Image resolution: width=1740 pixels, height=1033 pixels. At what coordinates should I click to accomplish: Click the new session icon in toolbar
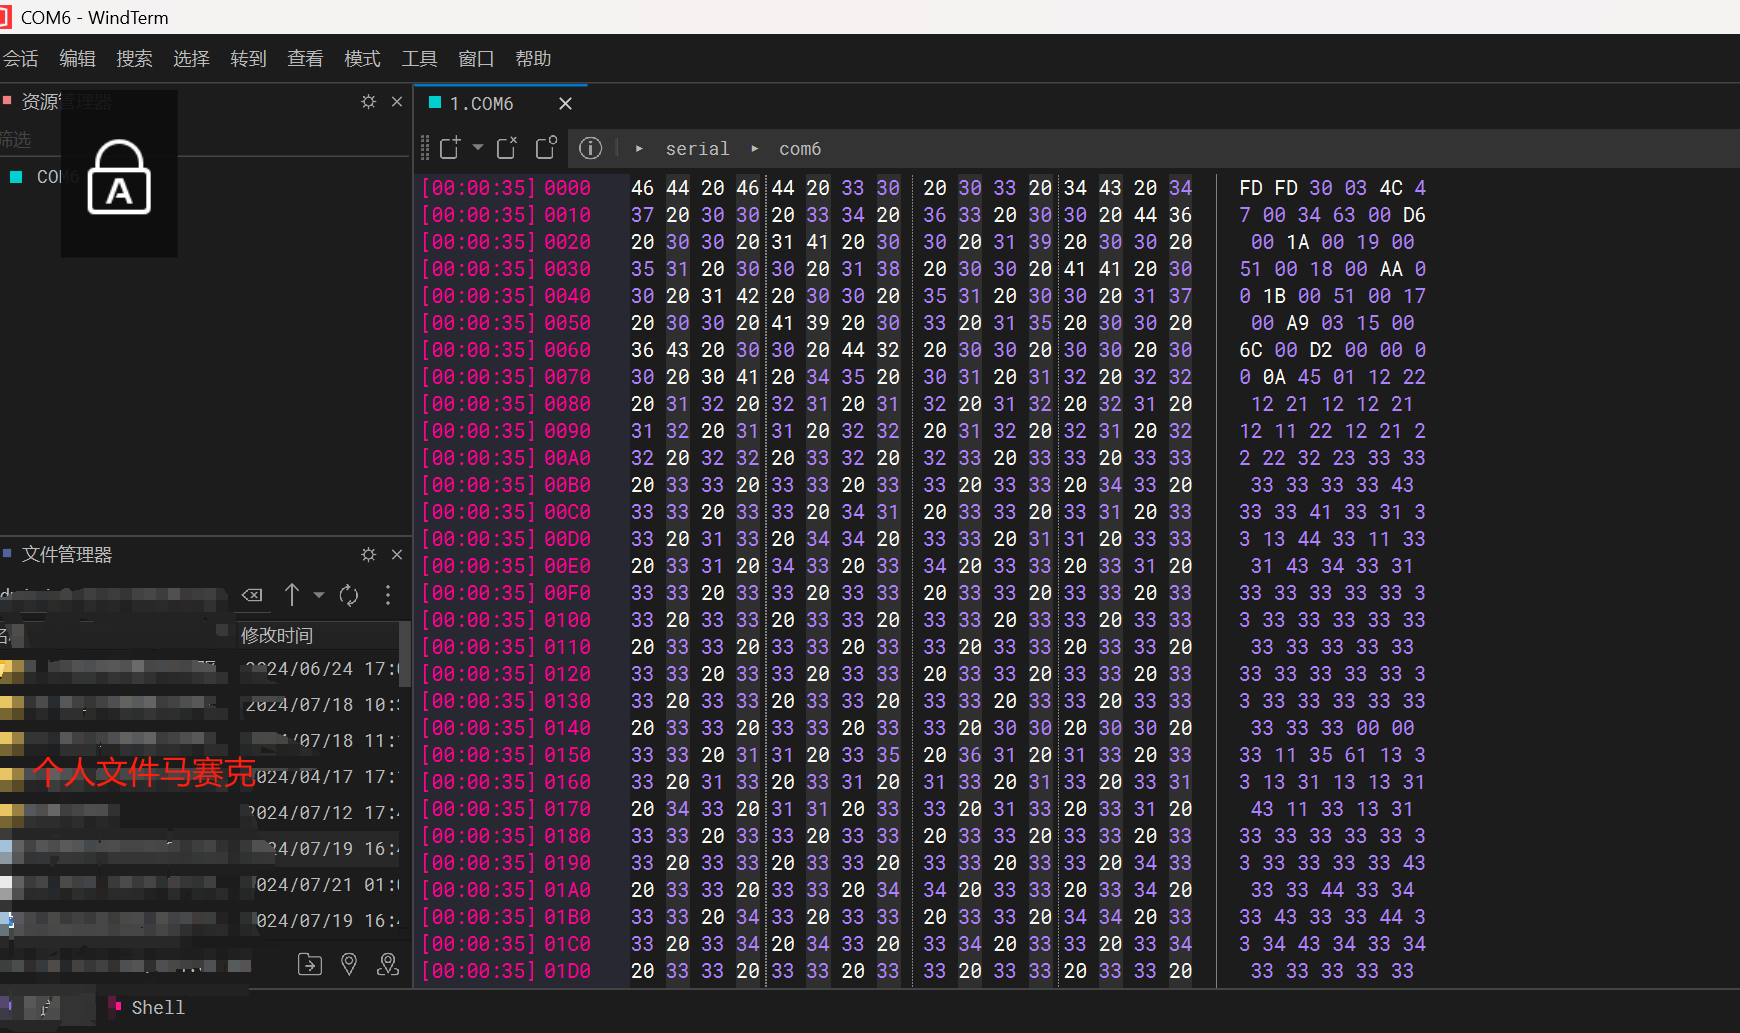pyautogui.click(x=450, y=148)
